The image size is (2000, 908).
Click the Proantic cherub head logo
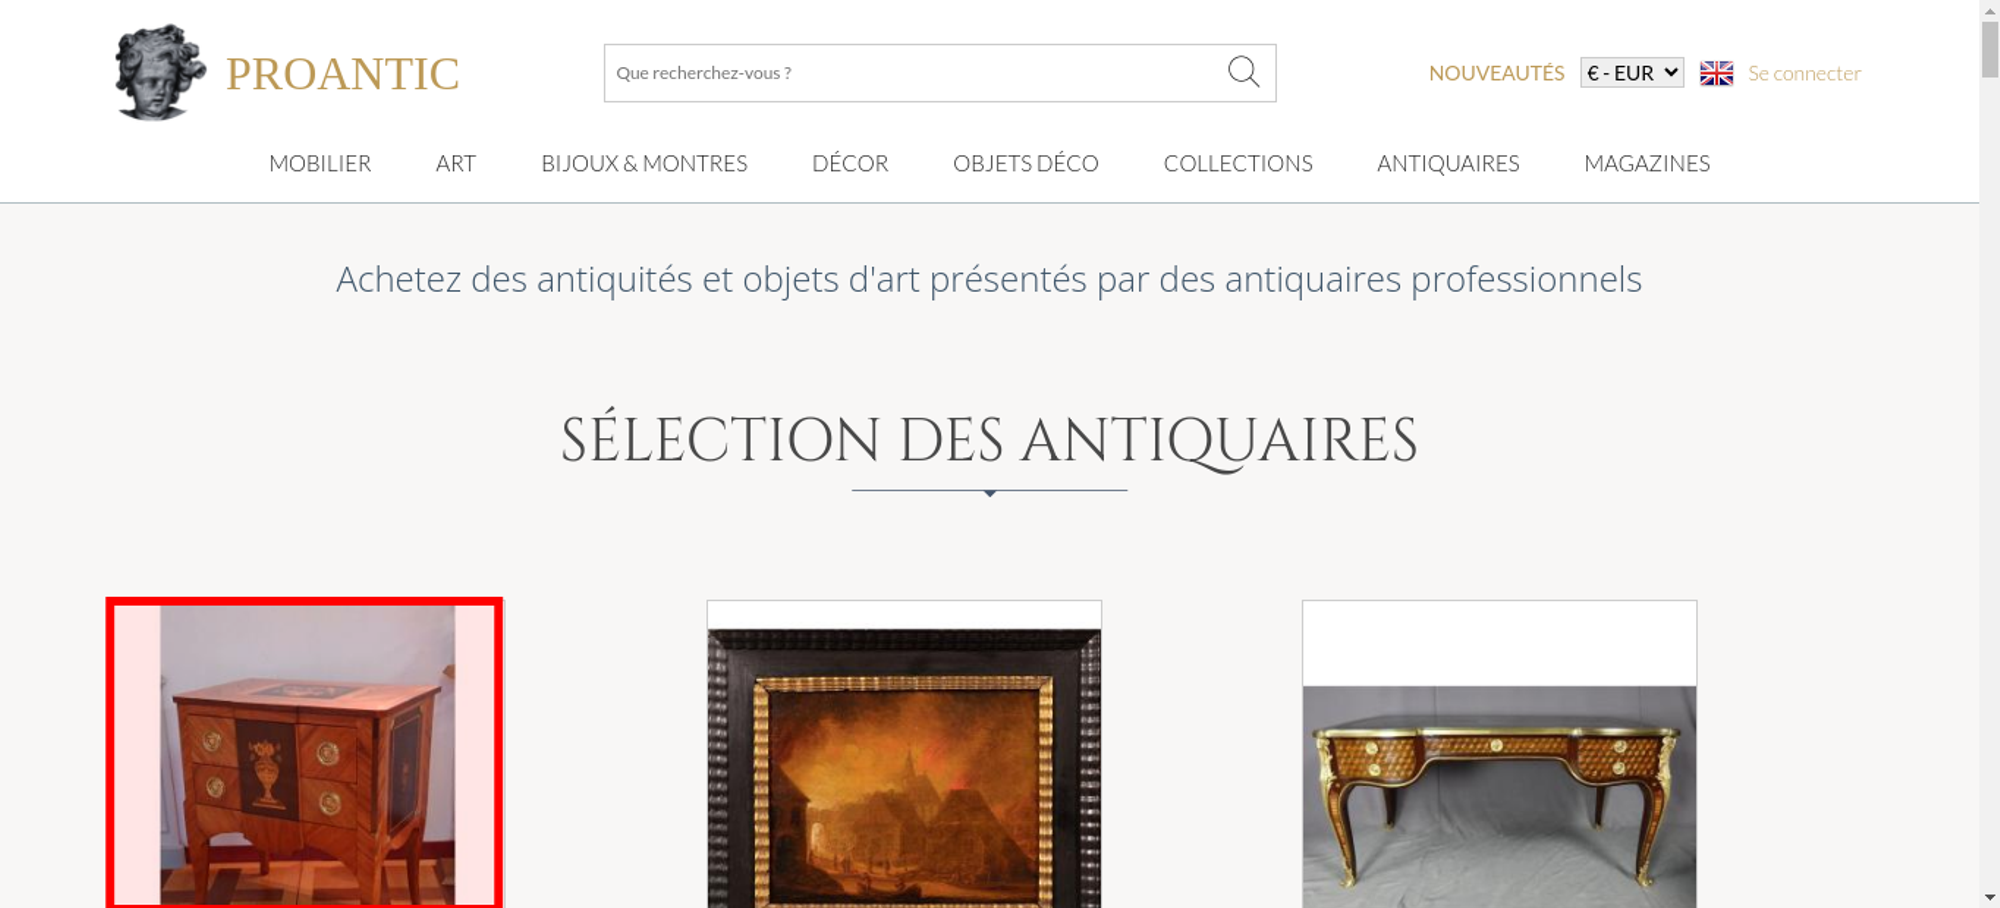click(160, 72)
